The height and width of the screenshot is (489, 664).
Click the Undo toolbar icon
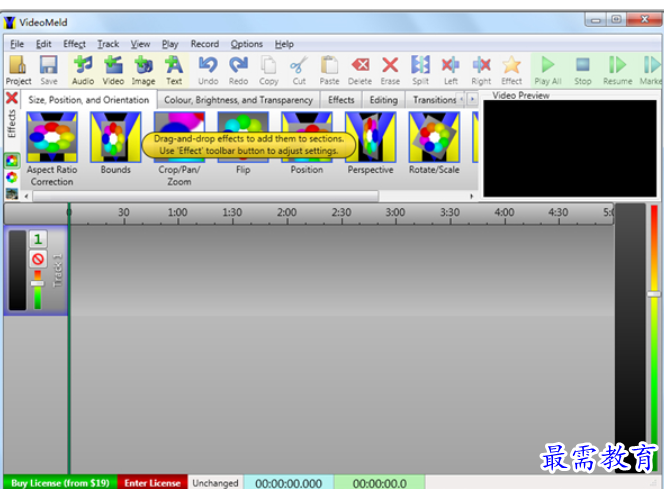point(208,70)
